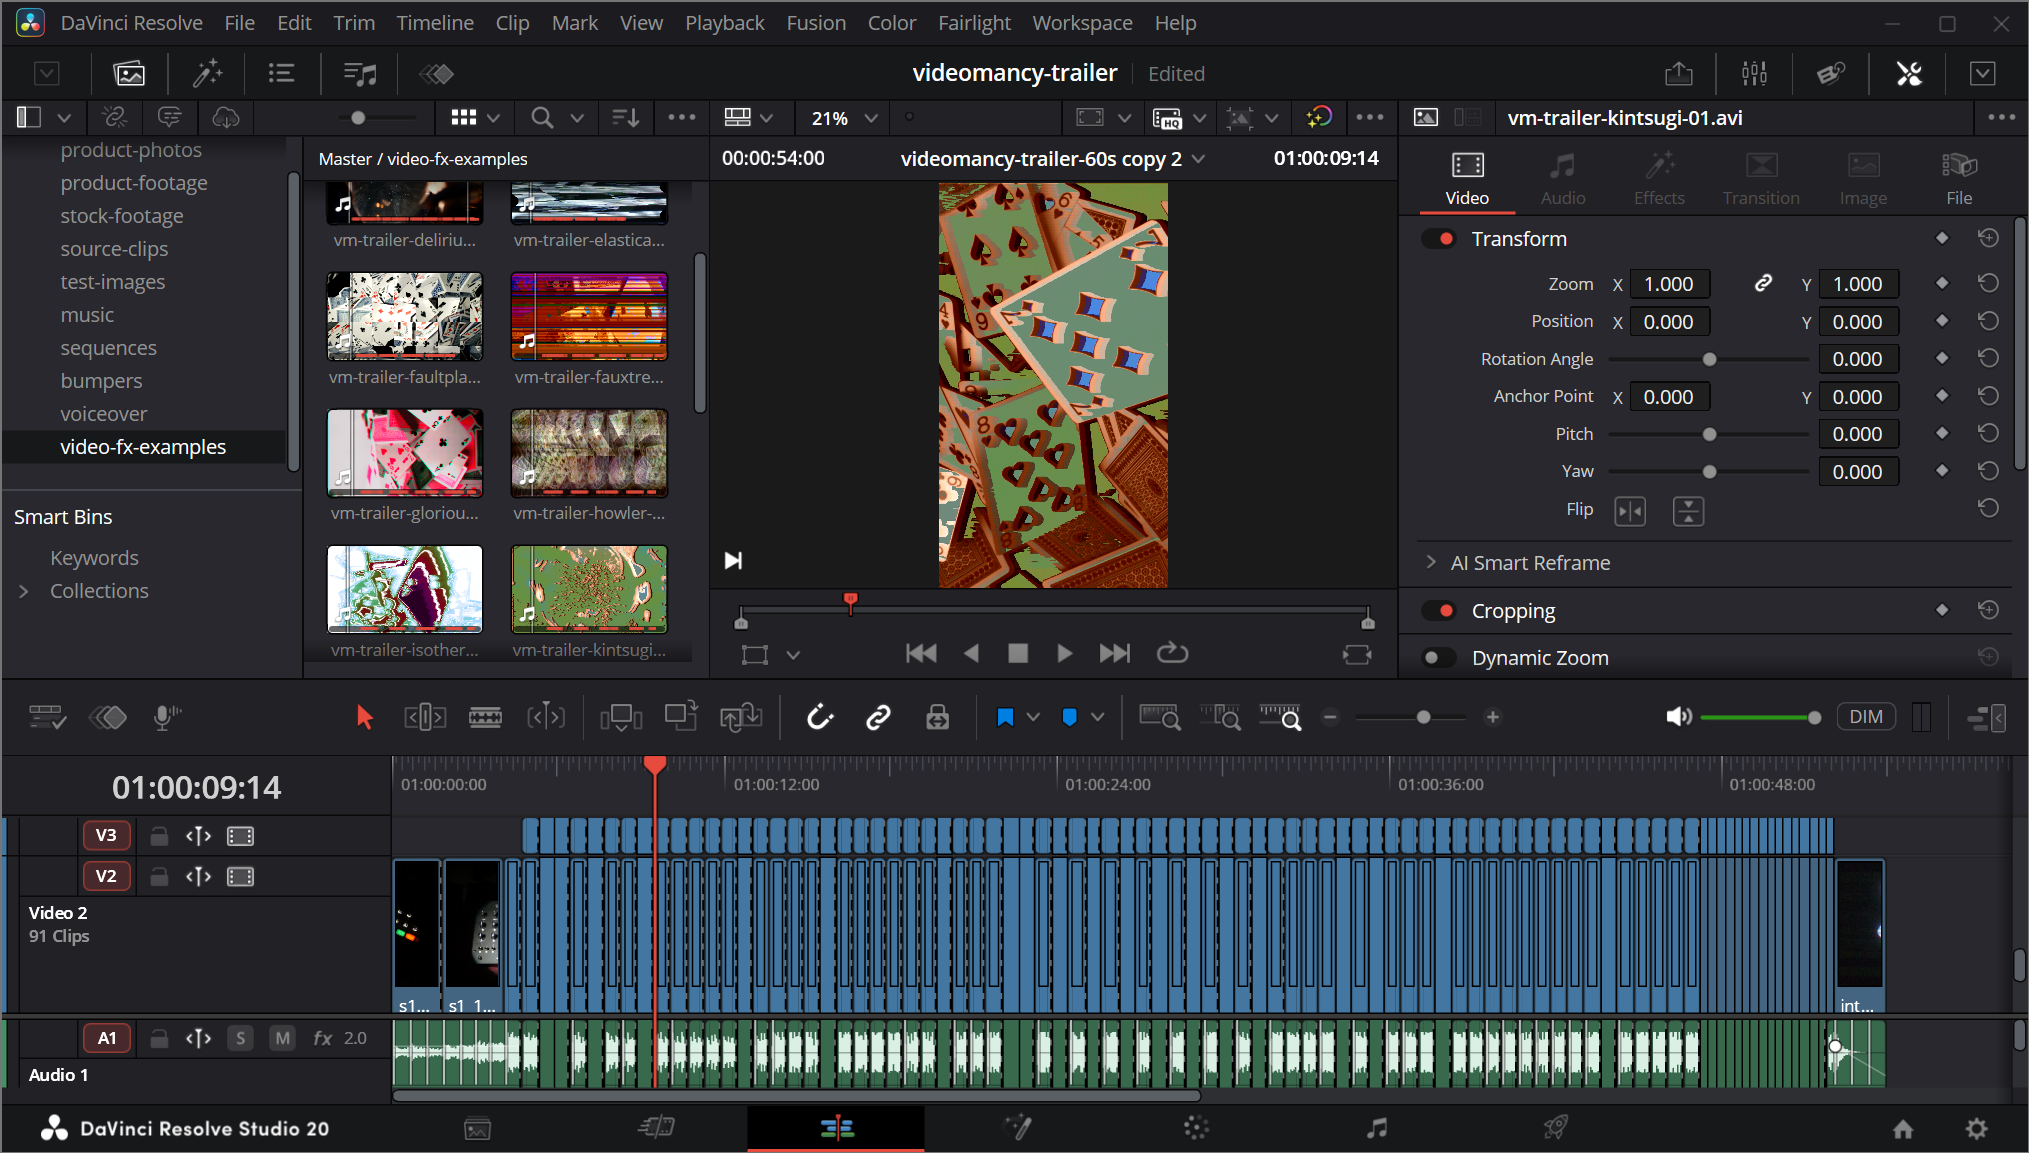The width and height of the screenshot is (2029, 1153).
Task: Adjust the Rotation Angle slider
Action: click(1709, 359)
